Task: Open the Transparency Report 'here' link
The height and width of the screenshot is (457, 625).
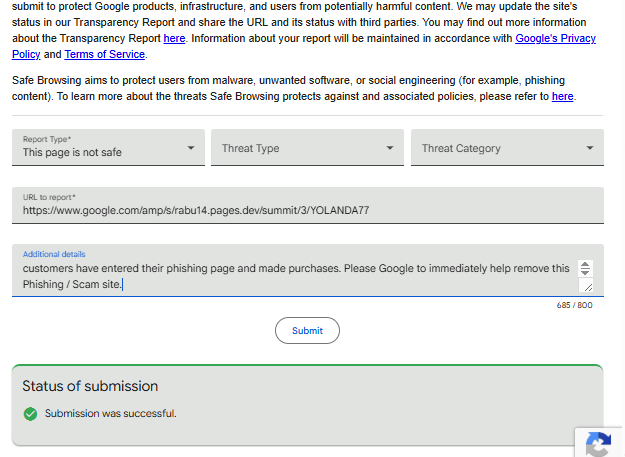Action: coord(174,39)
